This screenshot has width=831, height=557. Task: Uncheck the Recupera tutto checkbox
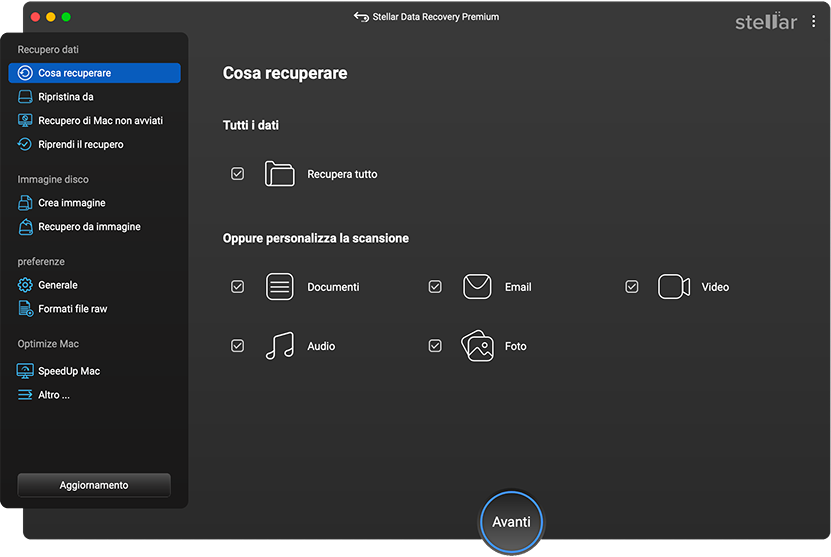[237, 174]
